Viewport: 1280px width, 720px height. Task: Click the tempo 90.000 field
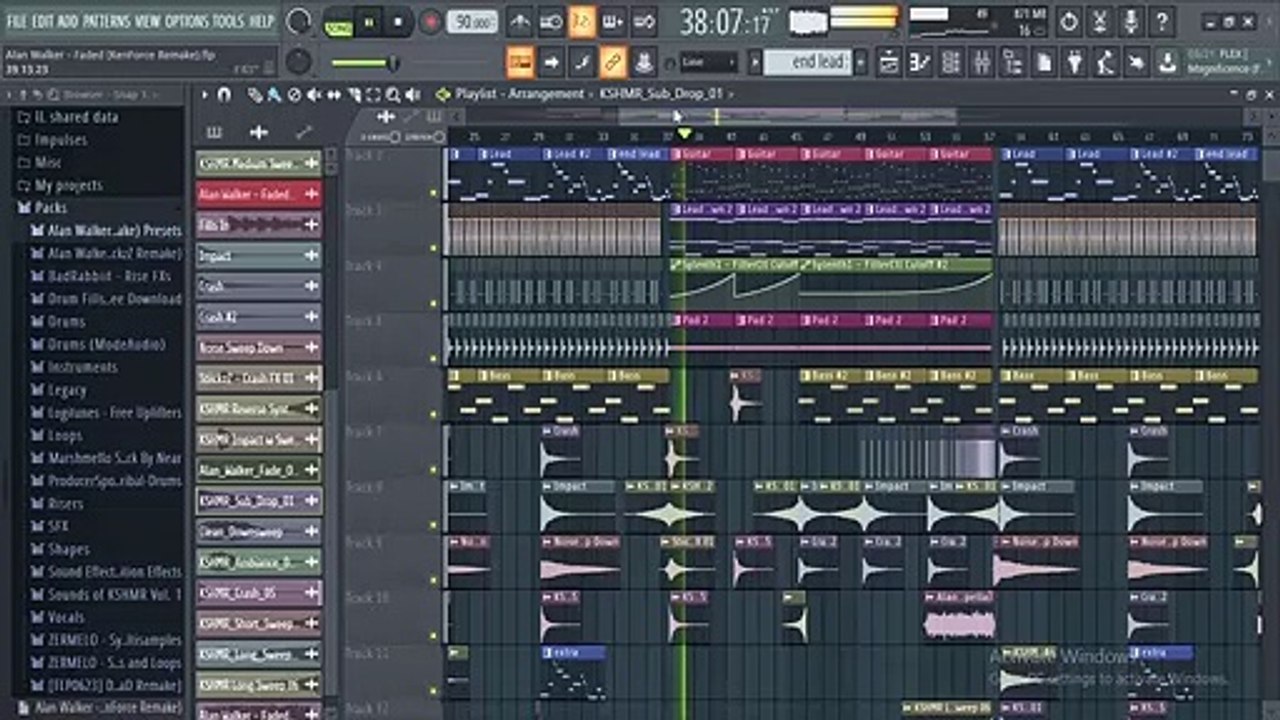[x=472, y=22]
